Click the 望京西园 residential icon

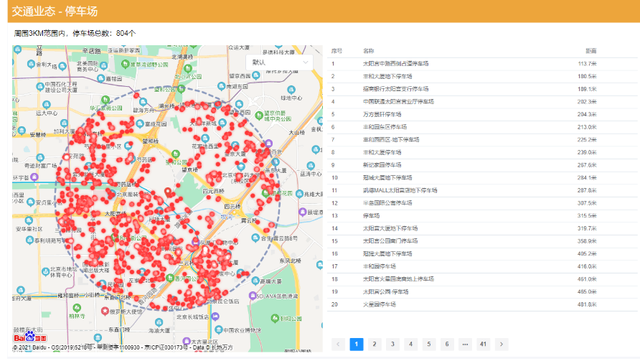256,75
